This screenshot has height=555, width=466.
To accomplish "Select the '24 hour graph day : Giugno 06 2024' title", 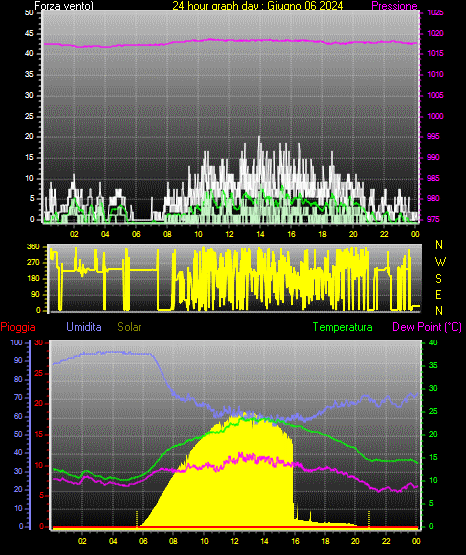I will tap(258, 6).
